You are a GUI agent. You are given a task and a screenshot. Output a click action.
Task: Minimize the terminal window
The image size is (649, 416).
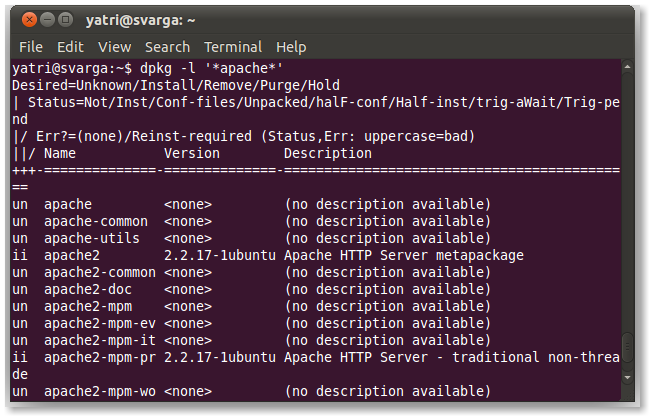click(x=46, y=19)
